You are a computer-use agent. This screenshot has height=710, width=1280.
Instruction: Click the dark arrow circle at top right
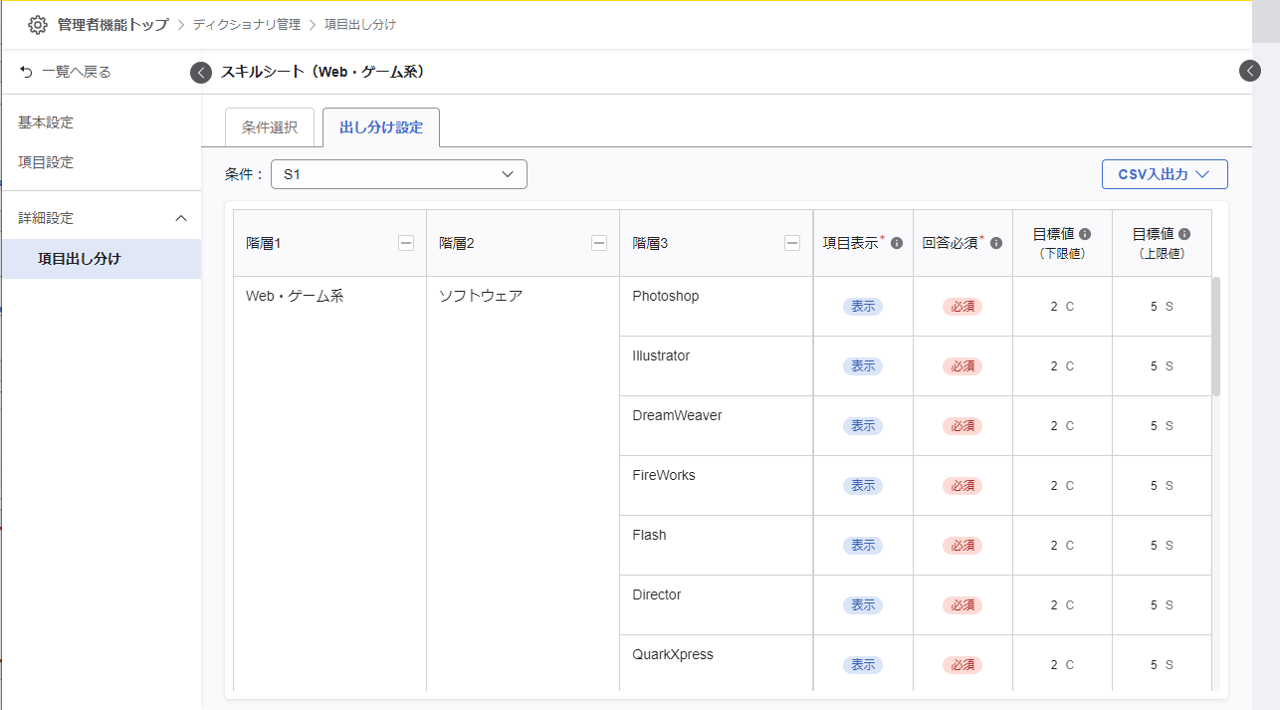[1250, 71]
